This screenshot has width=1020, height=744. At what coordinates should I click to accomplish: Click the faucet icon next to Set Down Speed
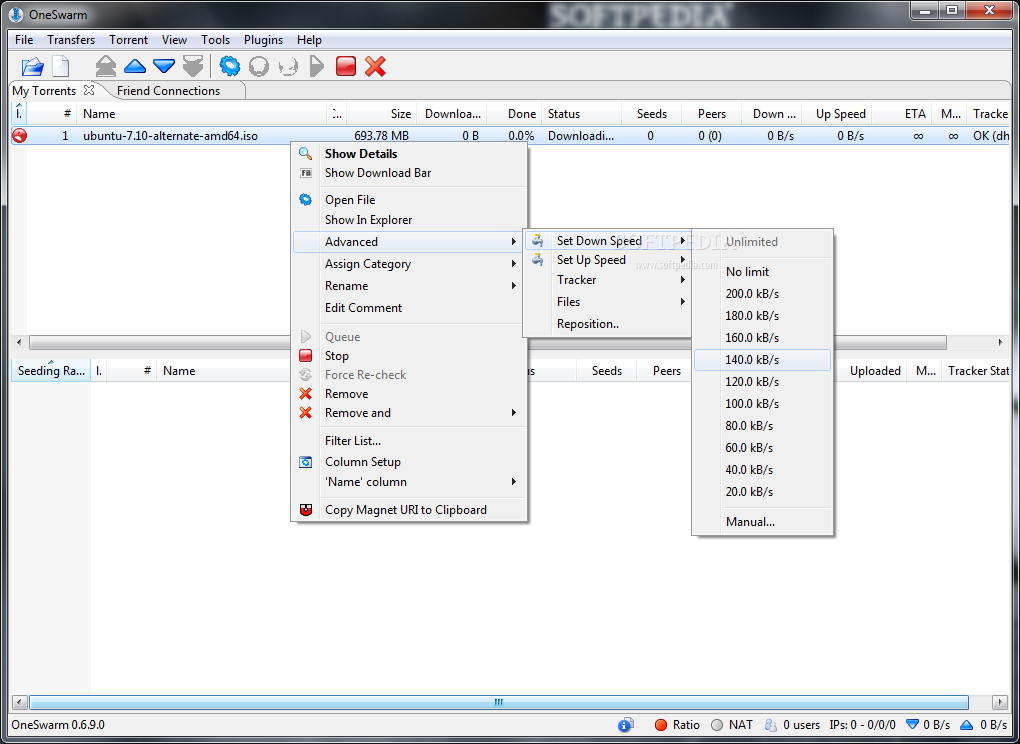[x=537, y=241]
